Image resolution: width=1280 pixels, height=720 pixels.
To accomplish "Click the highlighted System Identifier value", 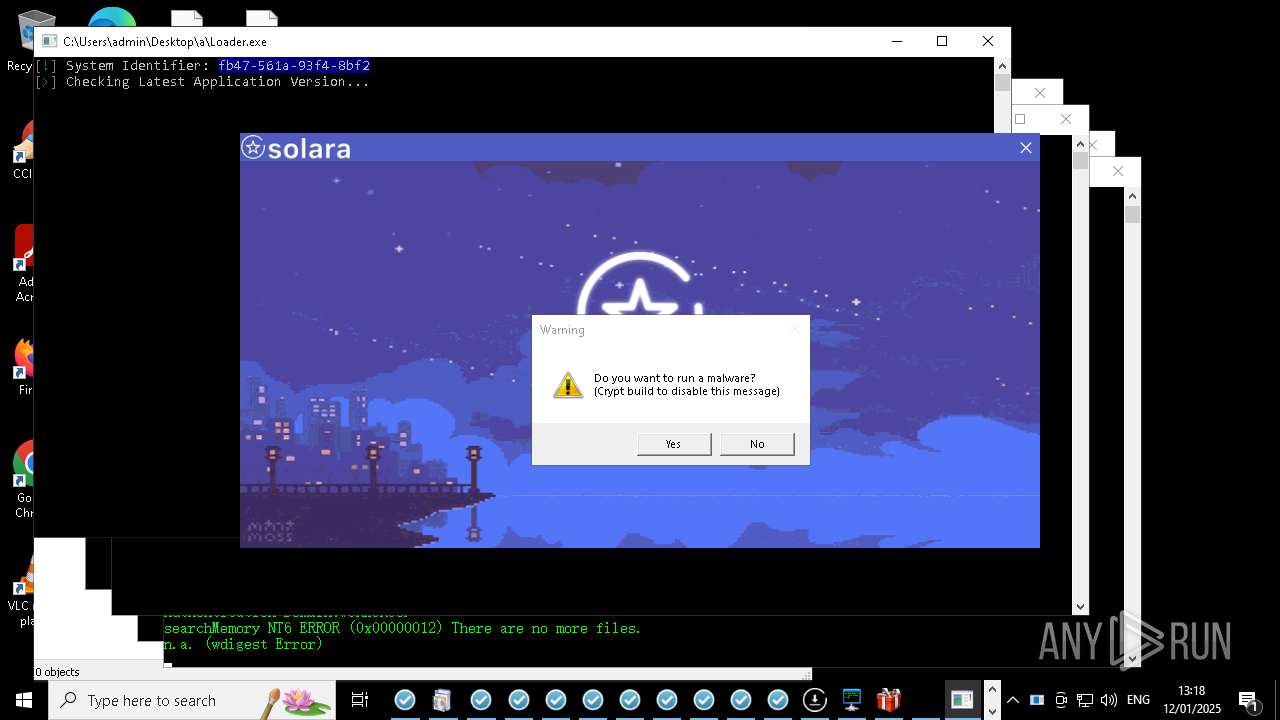I will pyautogui.click(x=294, y=66).
